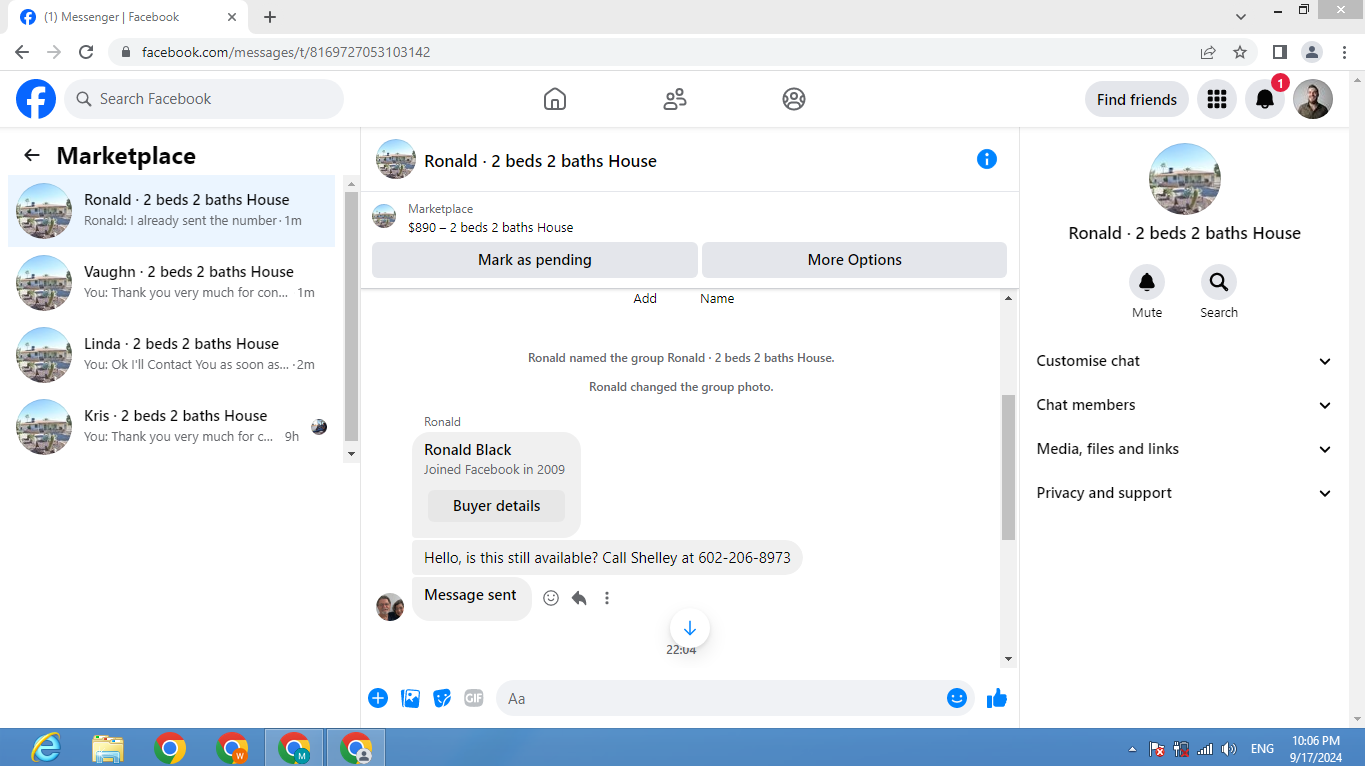
Task: Mute the chat with the bell icon
Action: point(1147,282)
